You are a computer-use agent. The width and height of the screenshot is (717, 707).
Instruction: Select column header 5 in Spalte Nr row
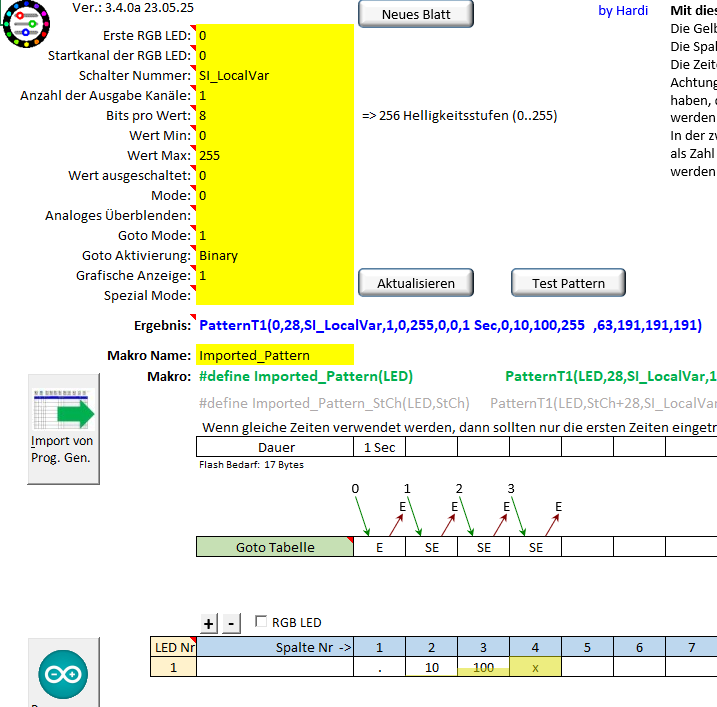(x=587, y=647)
